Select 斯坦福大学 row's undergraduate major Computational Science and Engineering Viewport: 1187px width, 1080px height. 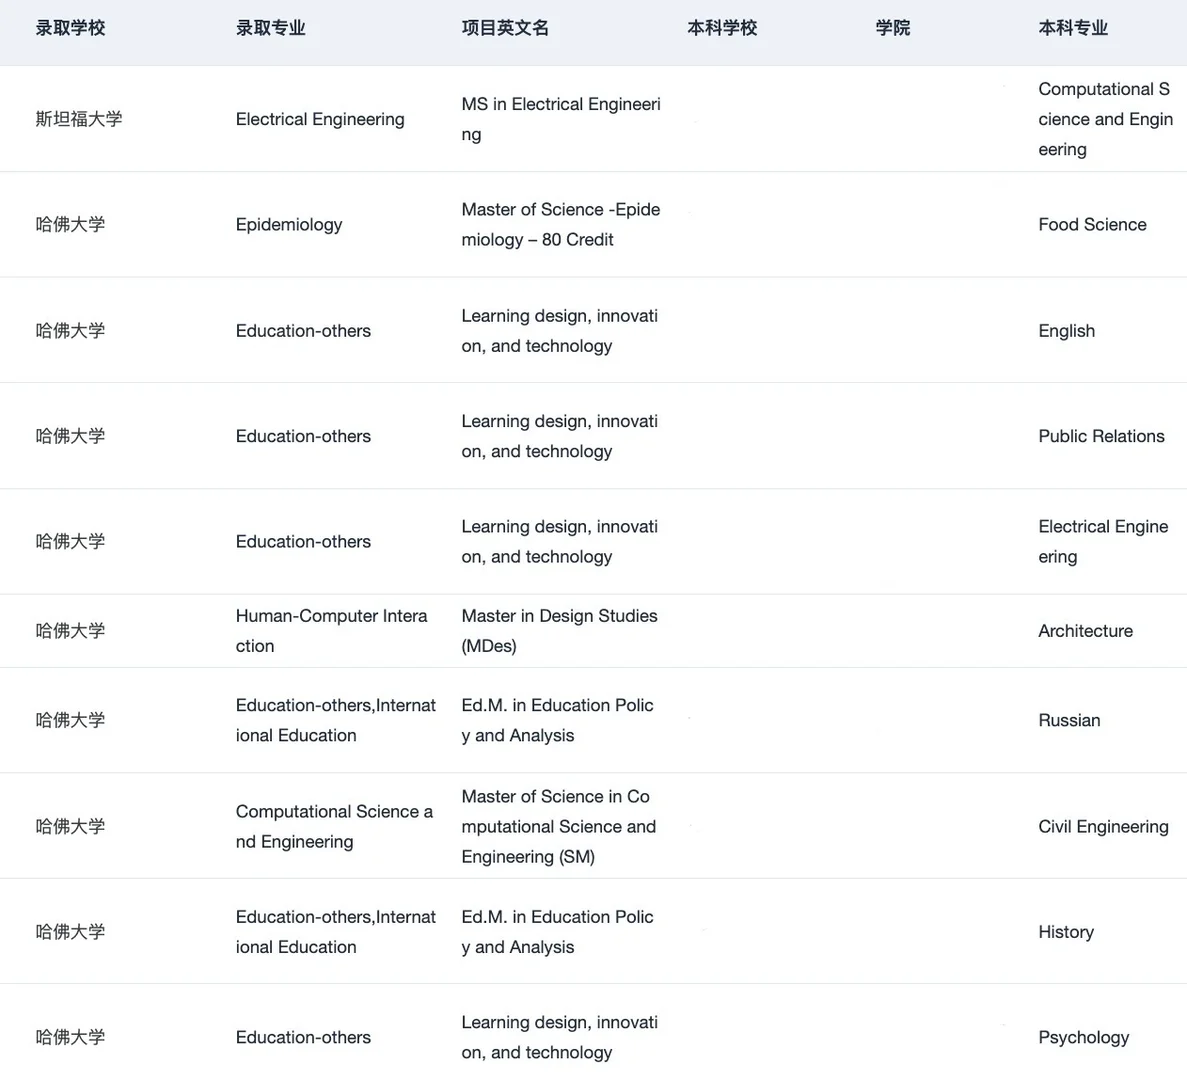[x=1105, y=120]
